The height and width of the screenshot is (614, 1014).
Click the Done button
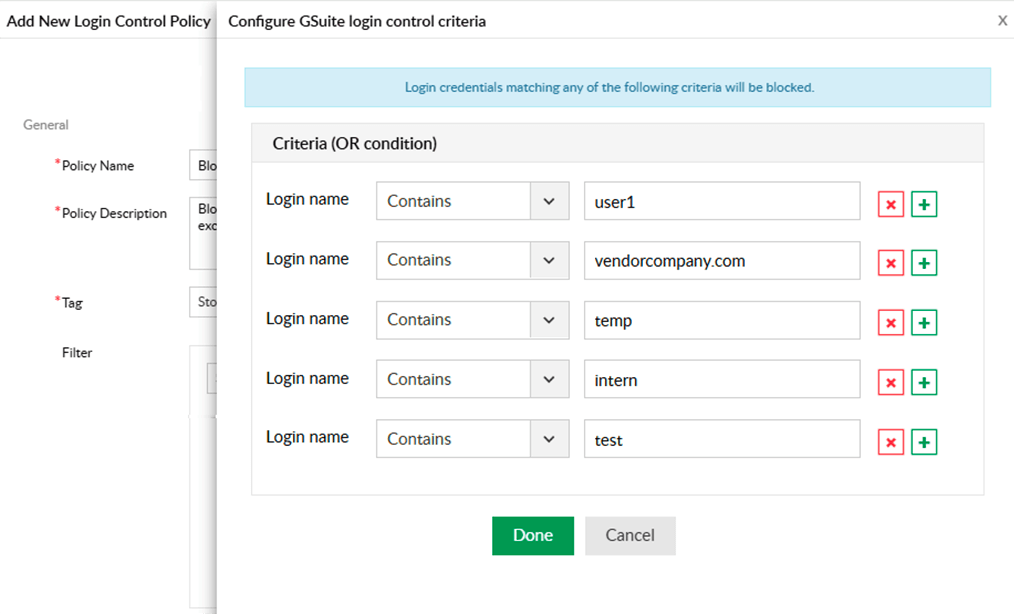[x=532, y=535]
